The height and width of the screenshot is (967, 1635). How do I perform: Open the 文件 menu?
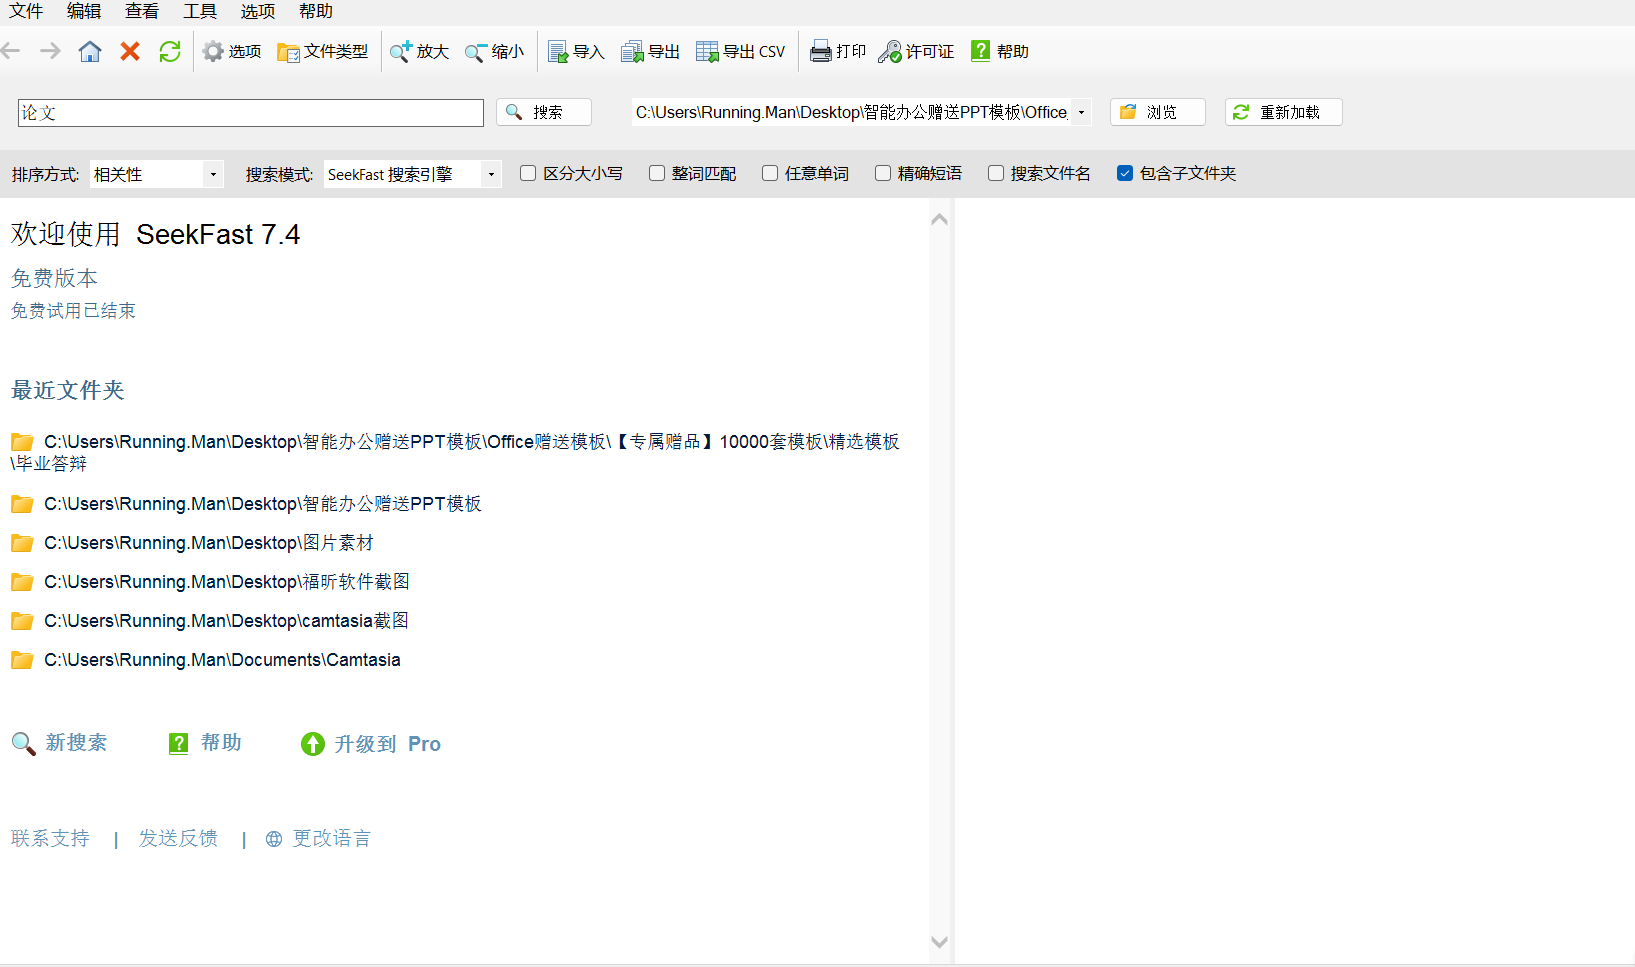pos(26,11)
